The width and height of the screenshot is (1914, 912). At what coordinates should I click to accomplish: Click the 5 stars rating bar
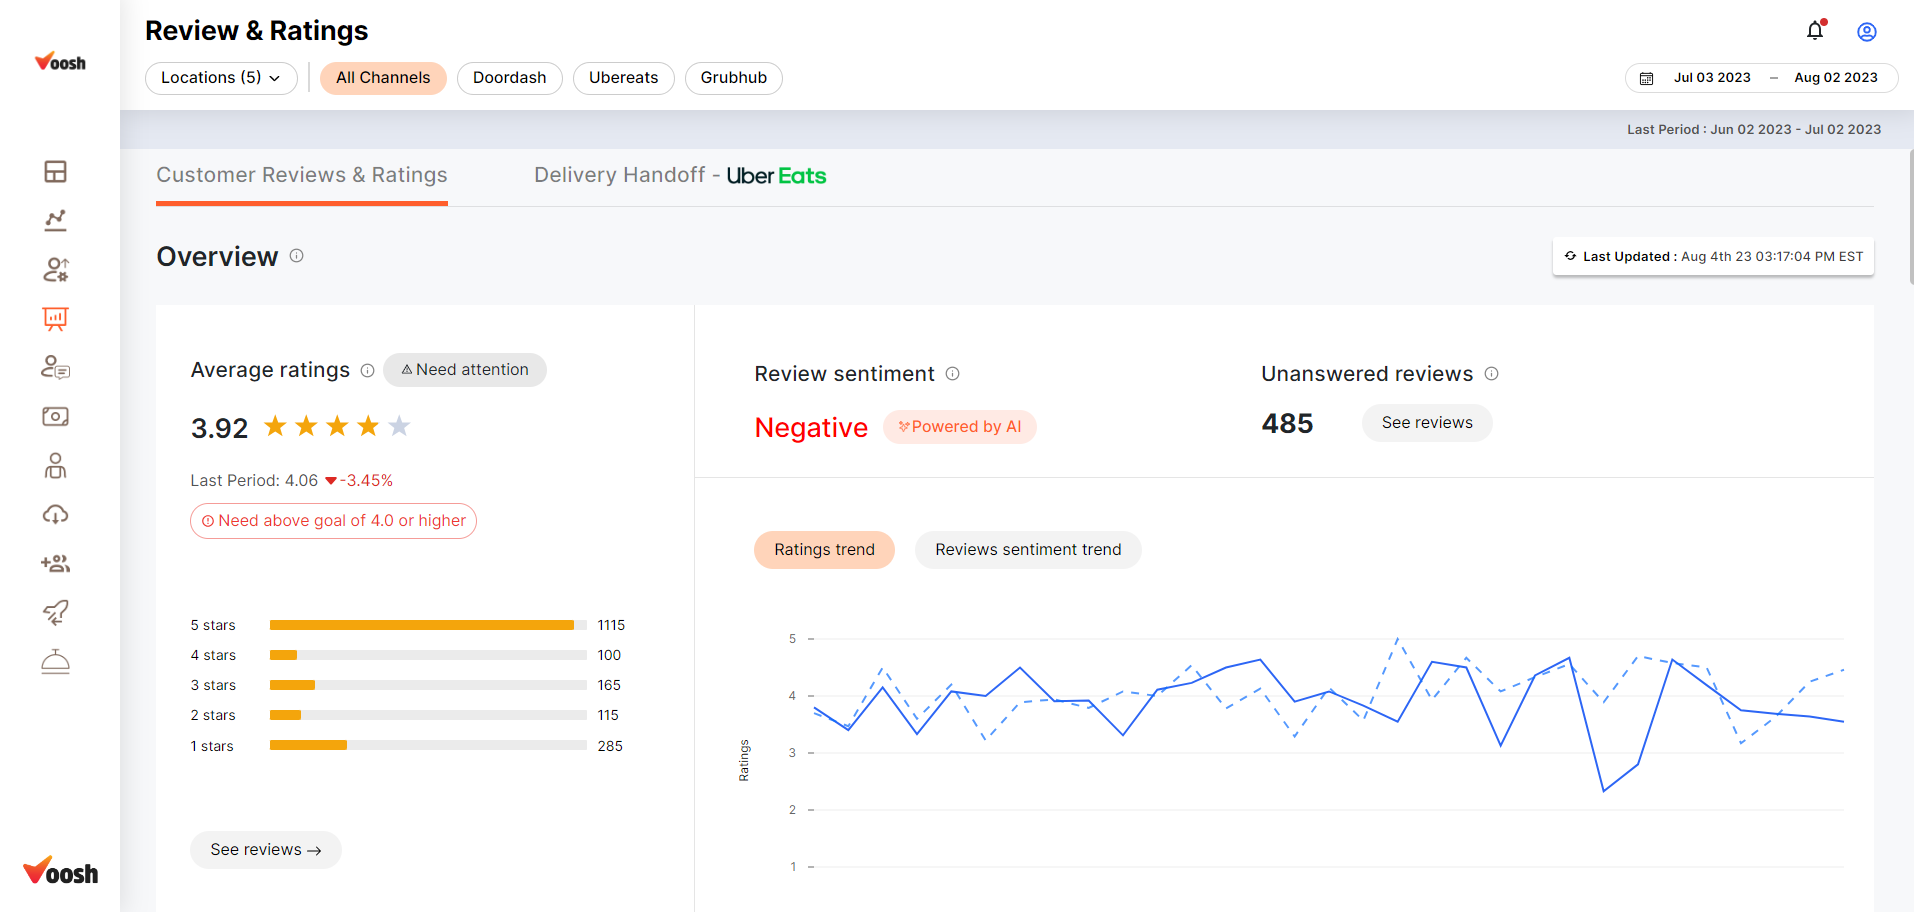(x=427, y=625)
